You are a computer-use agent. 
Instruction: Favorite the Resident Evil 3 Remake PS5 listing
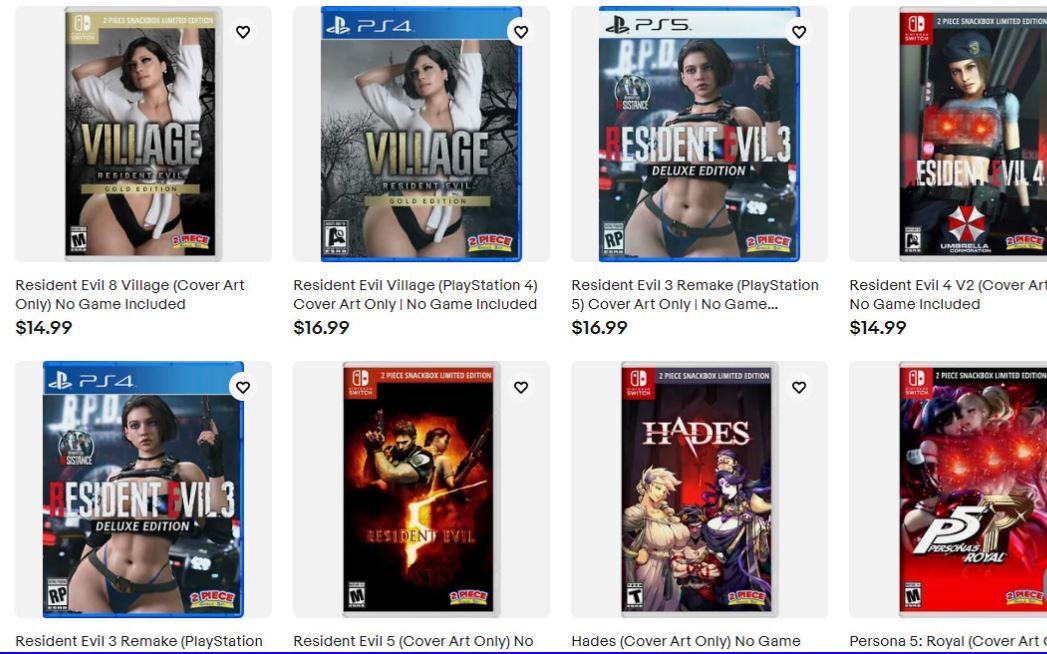coord(799,32)
